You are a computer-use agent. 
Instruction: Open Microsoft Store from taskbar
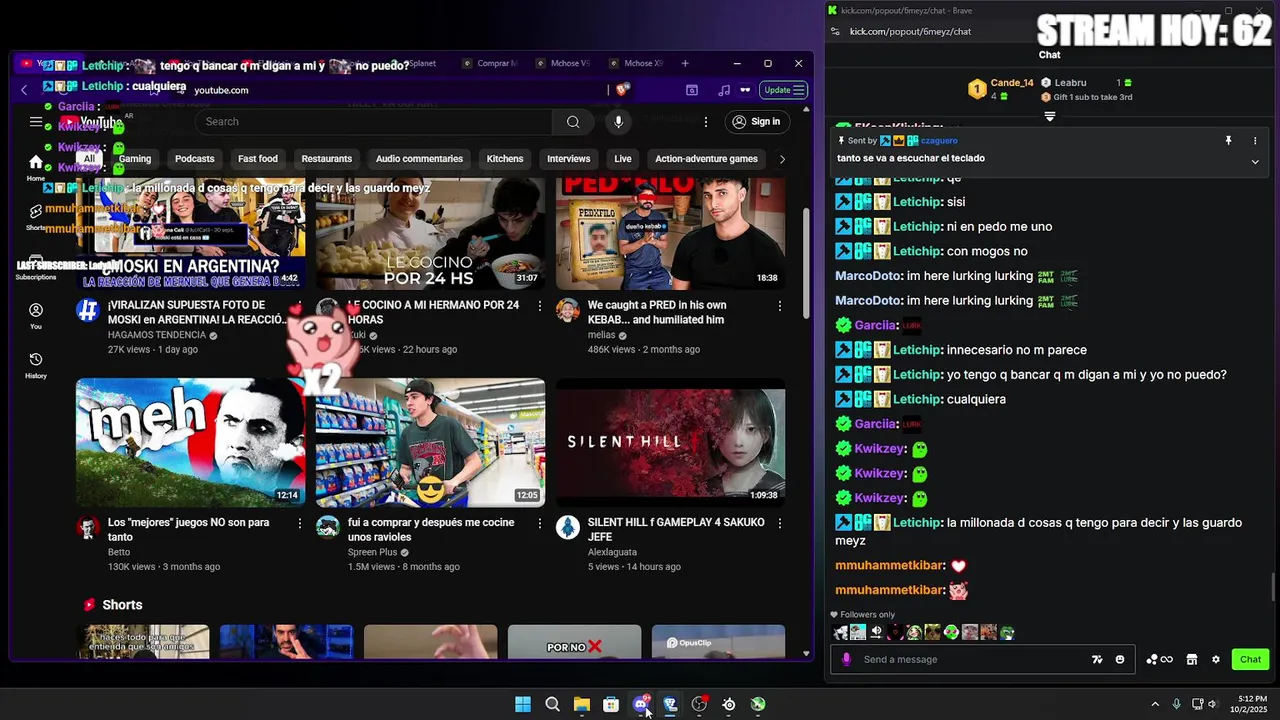[x=611, y=704]
